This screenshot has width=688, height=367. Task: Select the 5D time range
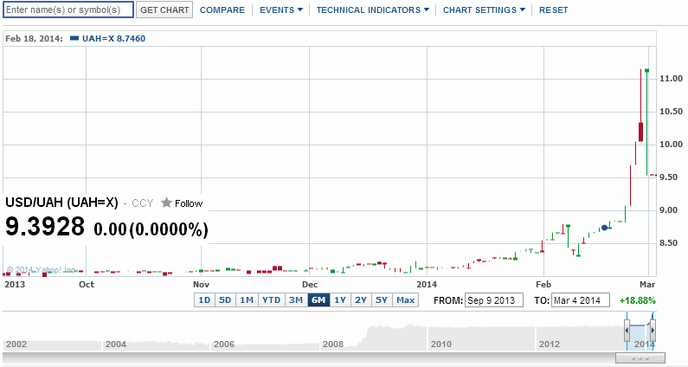(x=225, y=300)
